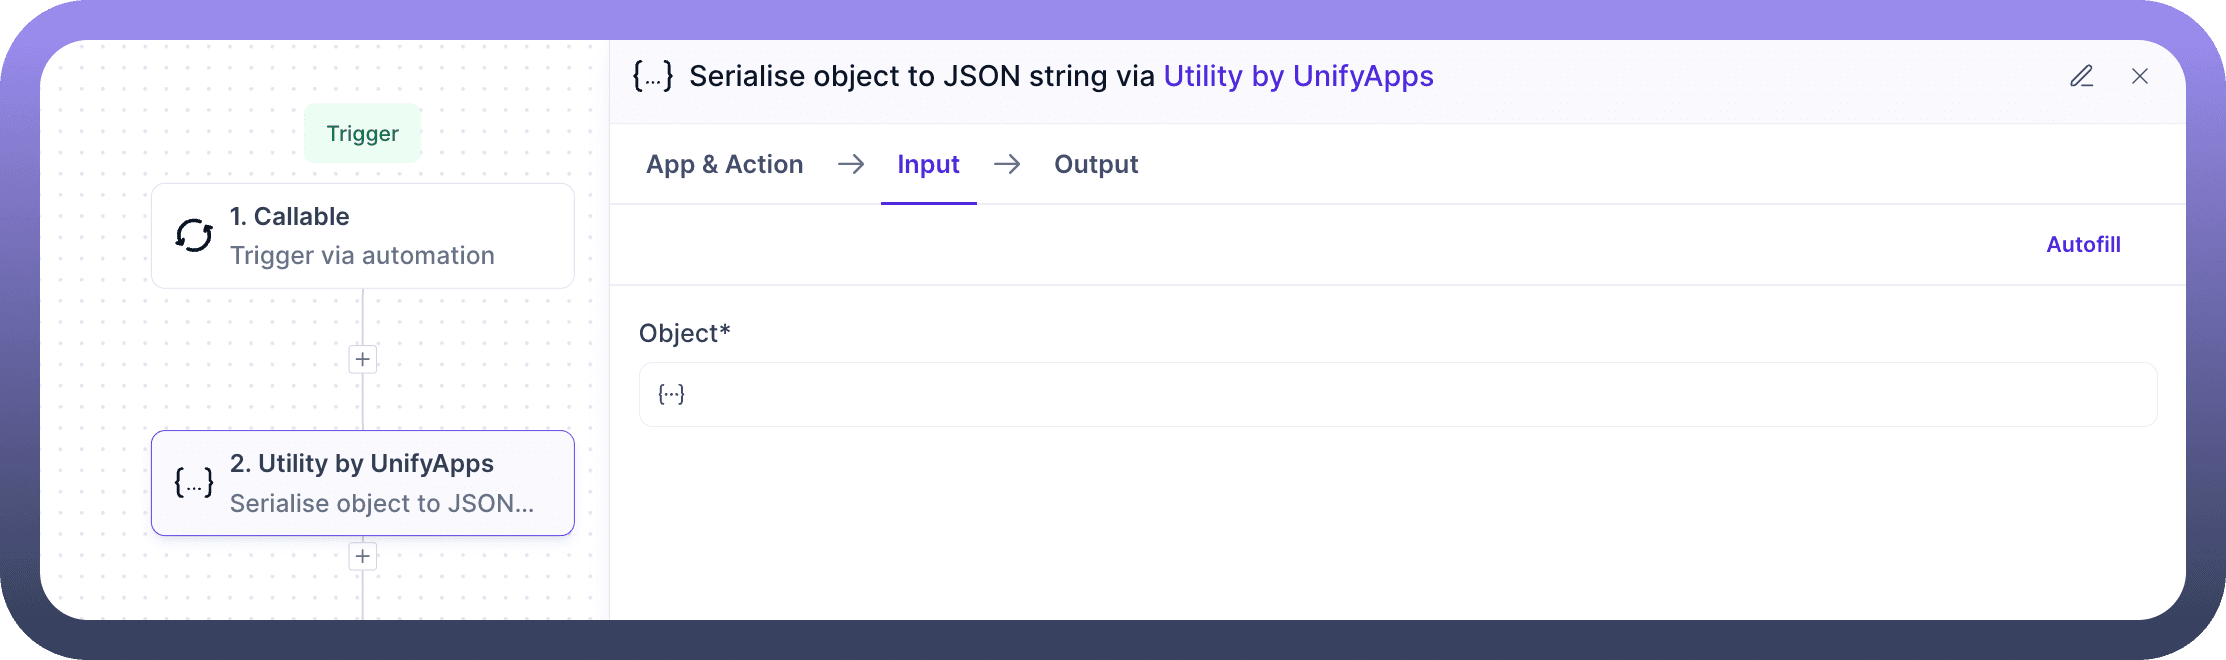
Task: Close the Serialise object panel
Action: 2139,76
